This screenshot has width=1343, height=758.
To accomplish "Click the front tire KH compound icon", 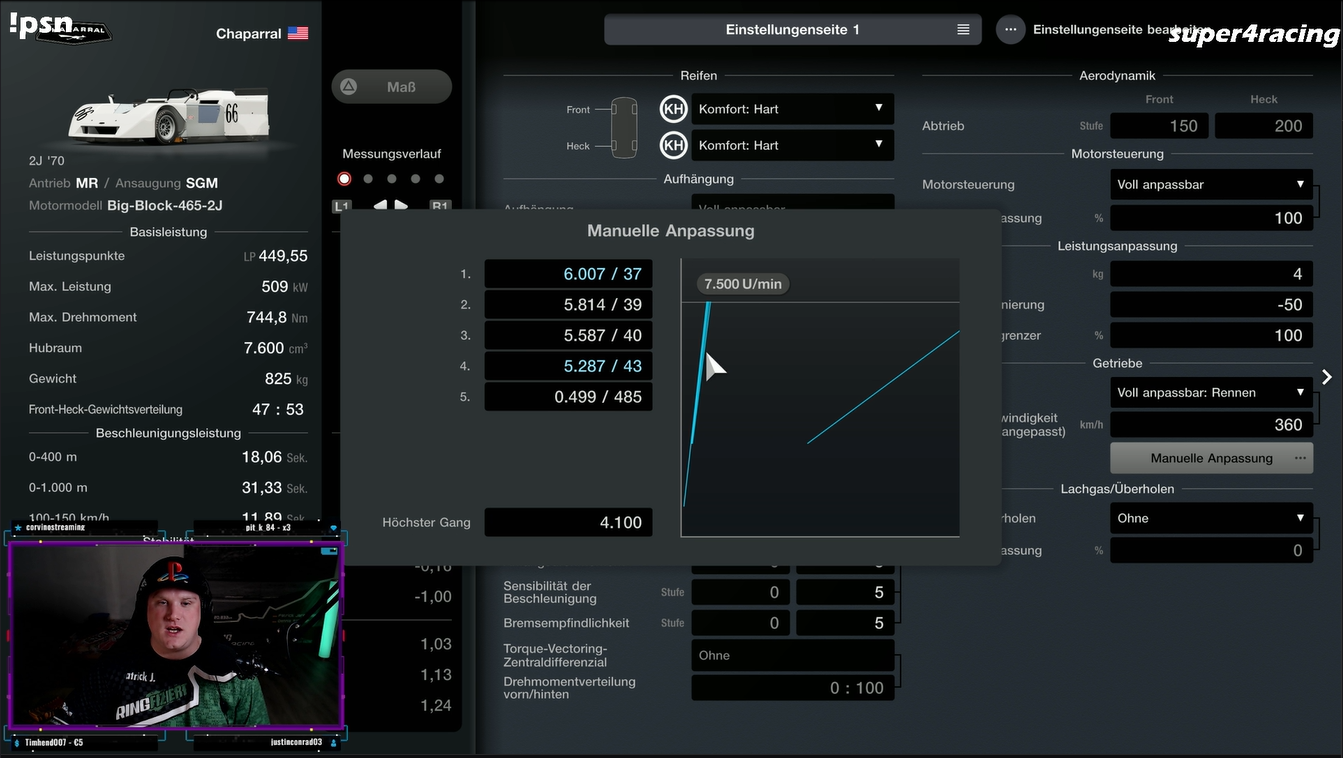I will pyautogui.click(x=674, y=109).
